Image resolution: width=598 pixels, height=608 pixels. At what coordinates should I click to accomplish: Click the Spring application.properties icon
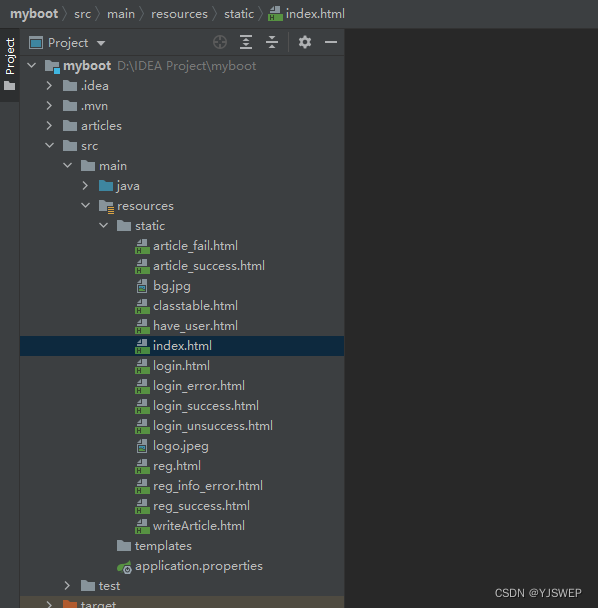[x=124, y=567]
